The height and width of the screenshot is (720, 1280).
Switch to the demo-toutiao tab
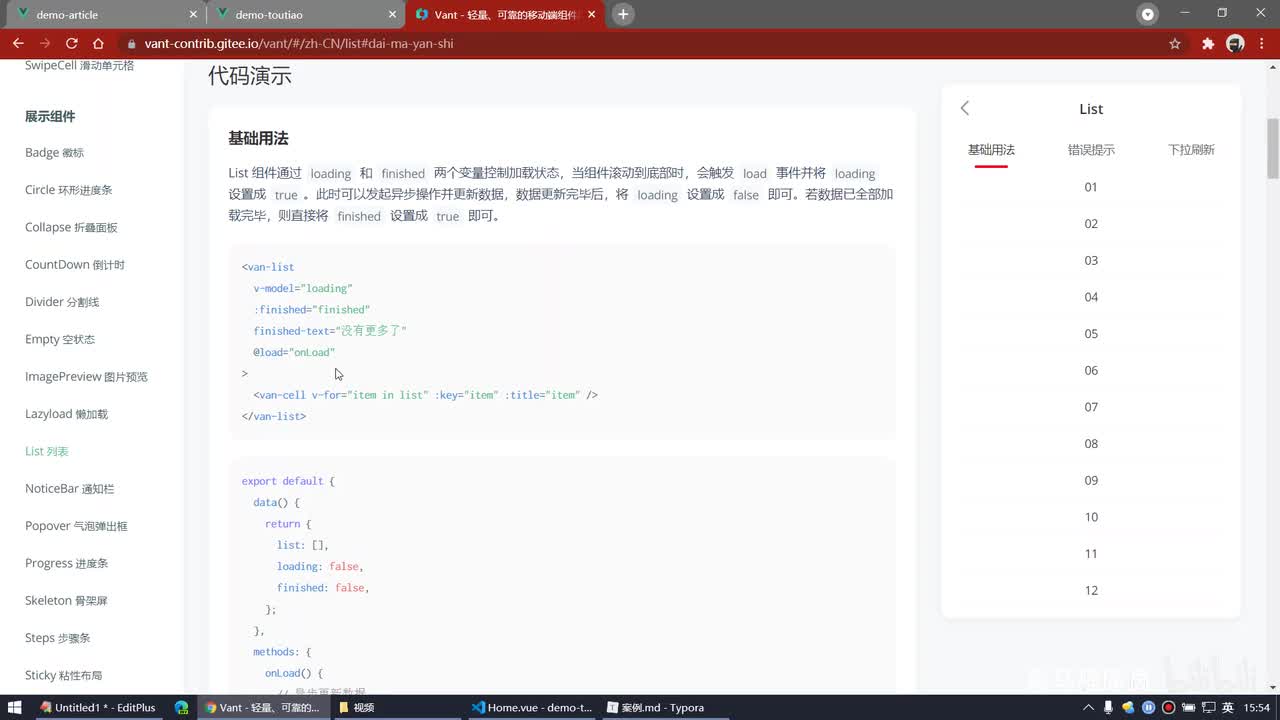pos(305,14)
